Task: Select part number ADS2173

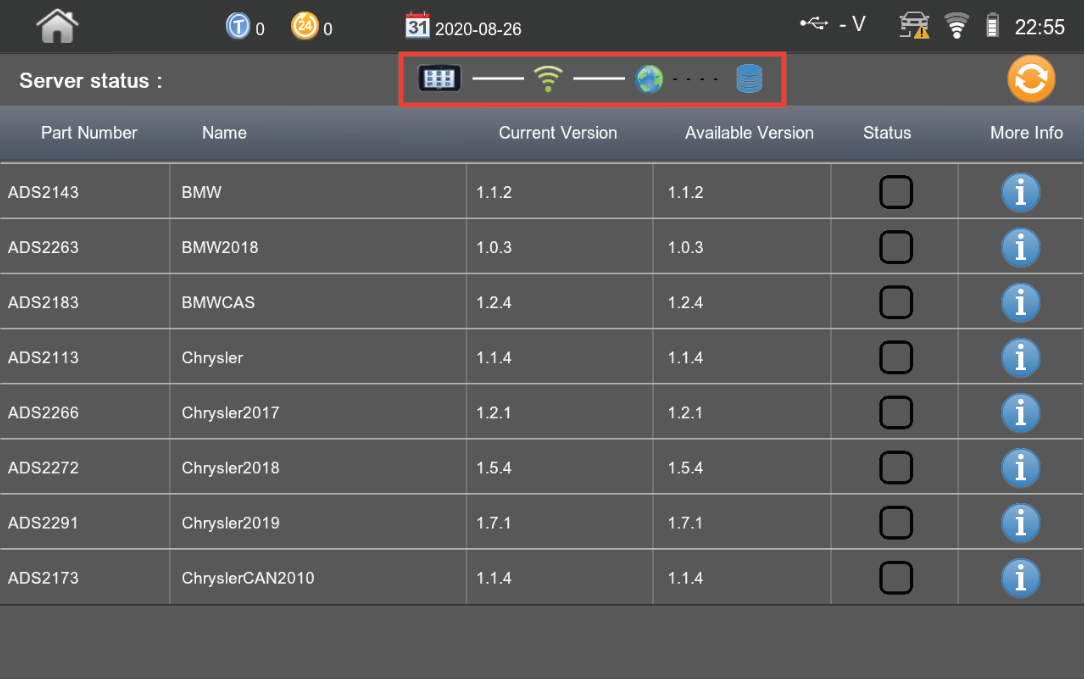Action: 44,578
